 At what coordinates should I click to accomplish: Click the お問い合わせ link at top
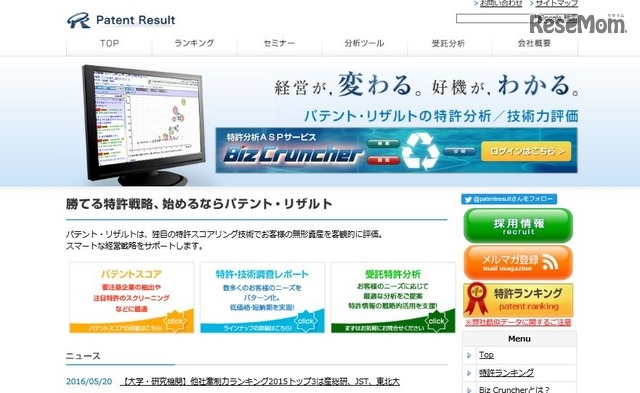point(501,3)
